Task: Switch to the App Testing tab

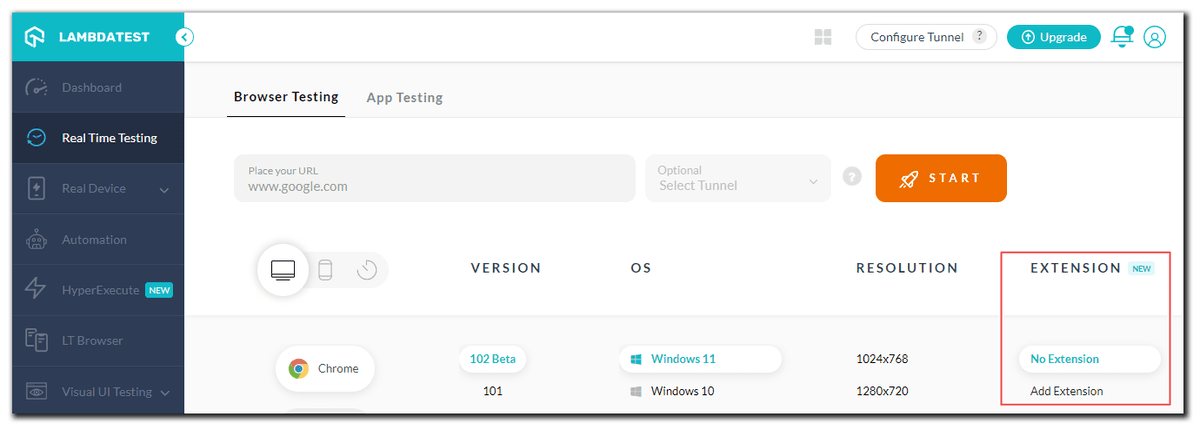Action: coord(404,98)
